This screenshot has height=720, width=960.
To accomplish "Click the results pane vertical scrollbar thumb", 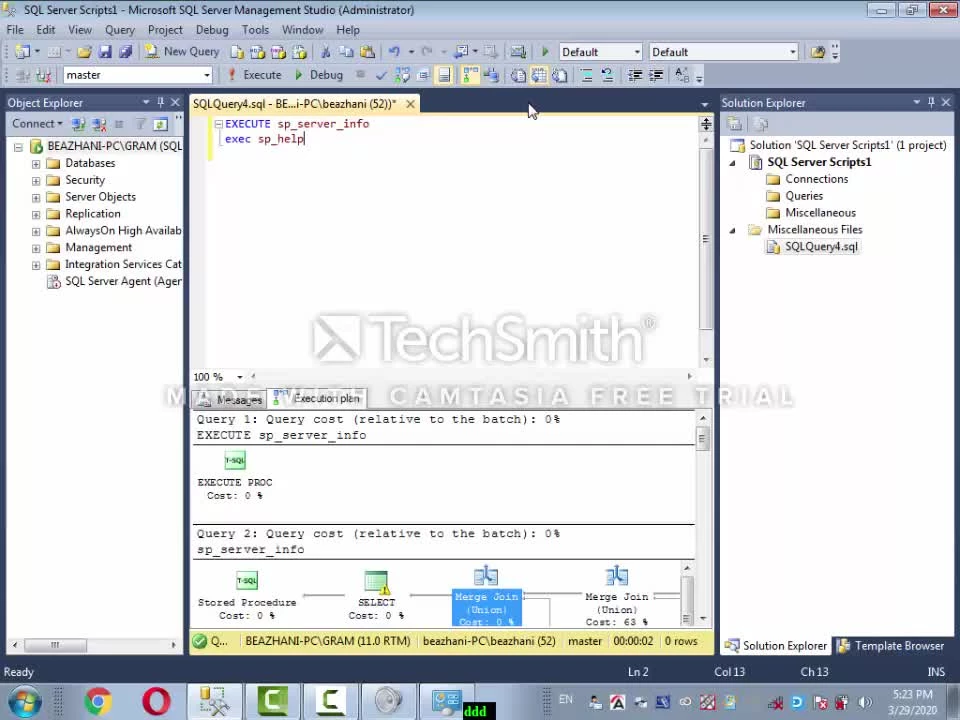I will (x=702, y=439).
